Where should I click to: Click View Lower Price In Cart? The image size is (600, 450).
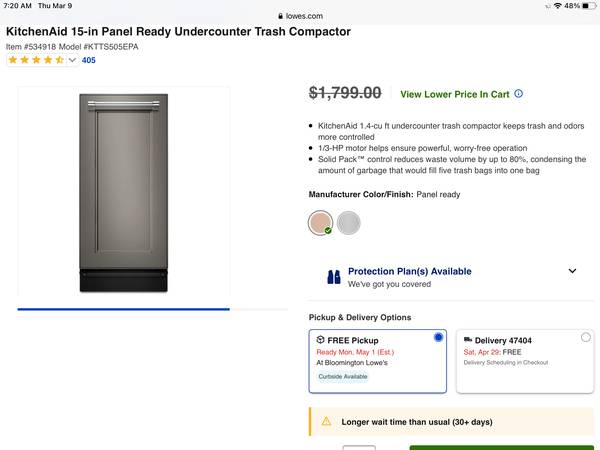(454, 94)
